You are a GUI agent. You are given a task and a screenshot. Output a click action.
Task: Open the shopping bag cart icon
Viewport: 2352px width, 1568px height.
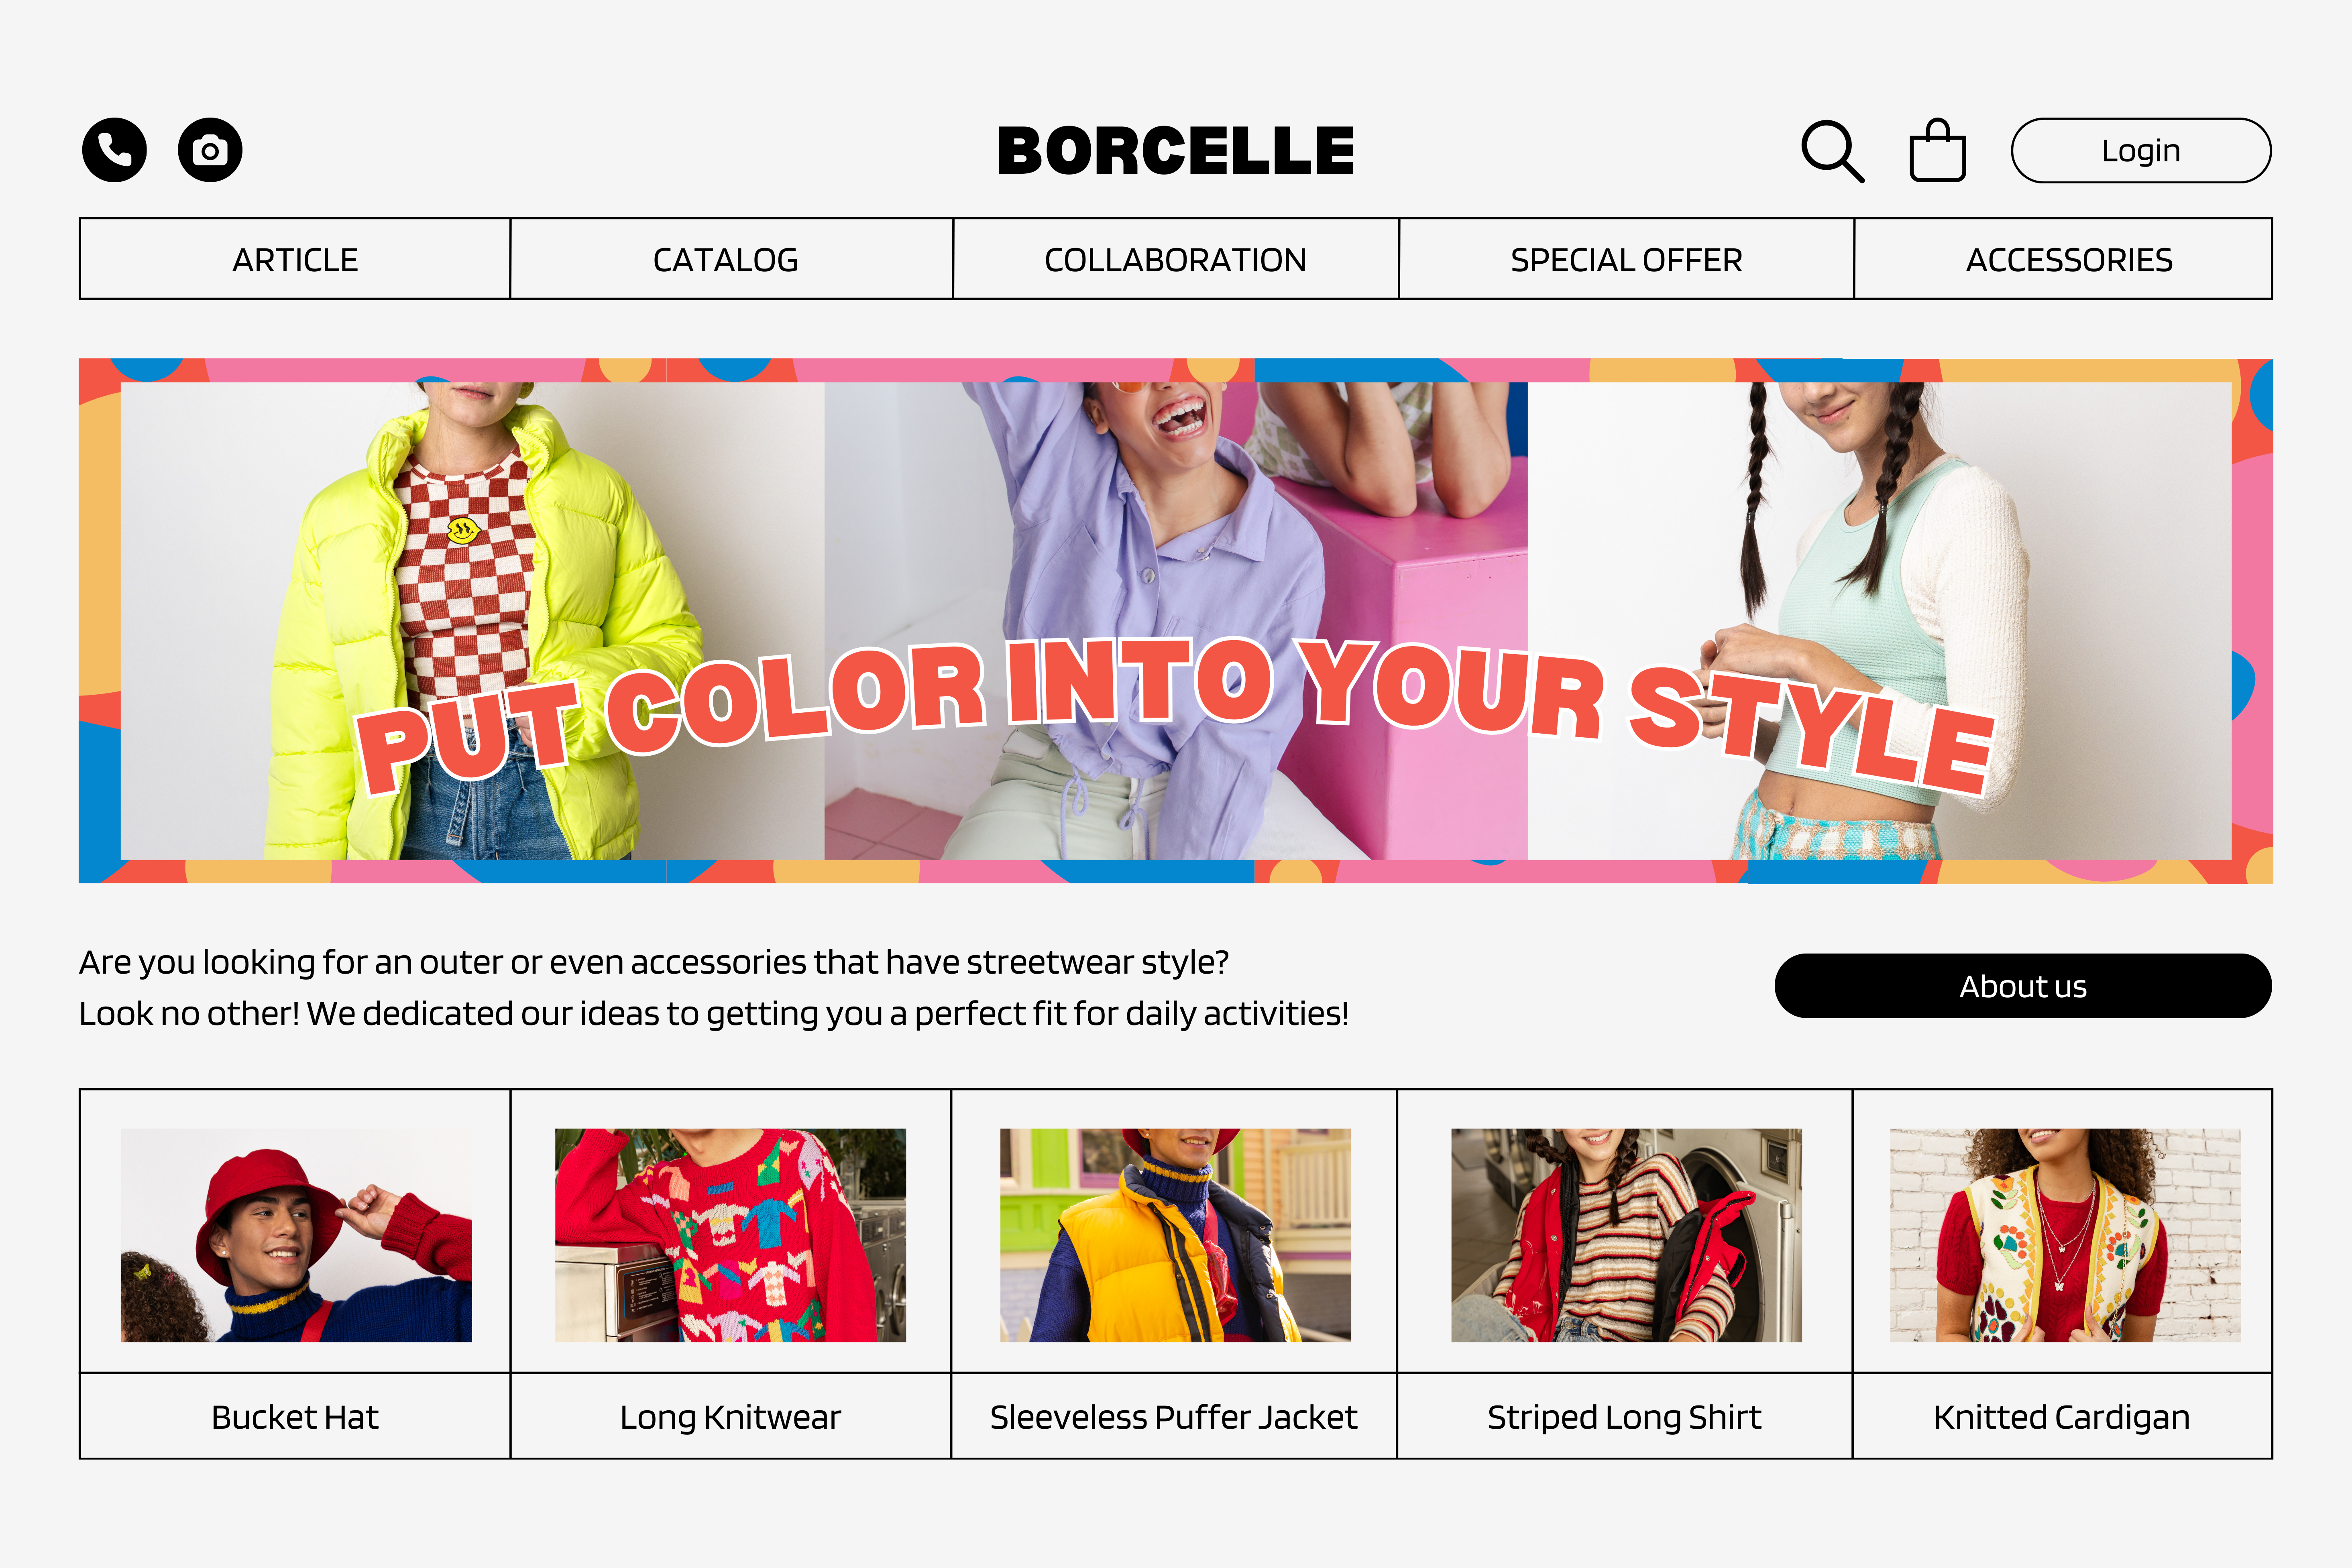[1938, 150]
